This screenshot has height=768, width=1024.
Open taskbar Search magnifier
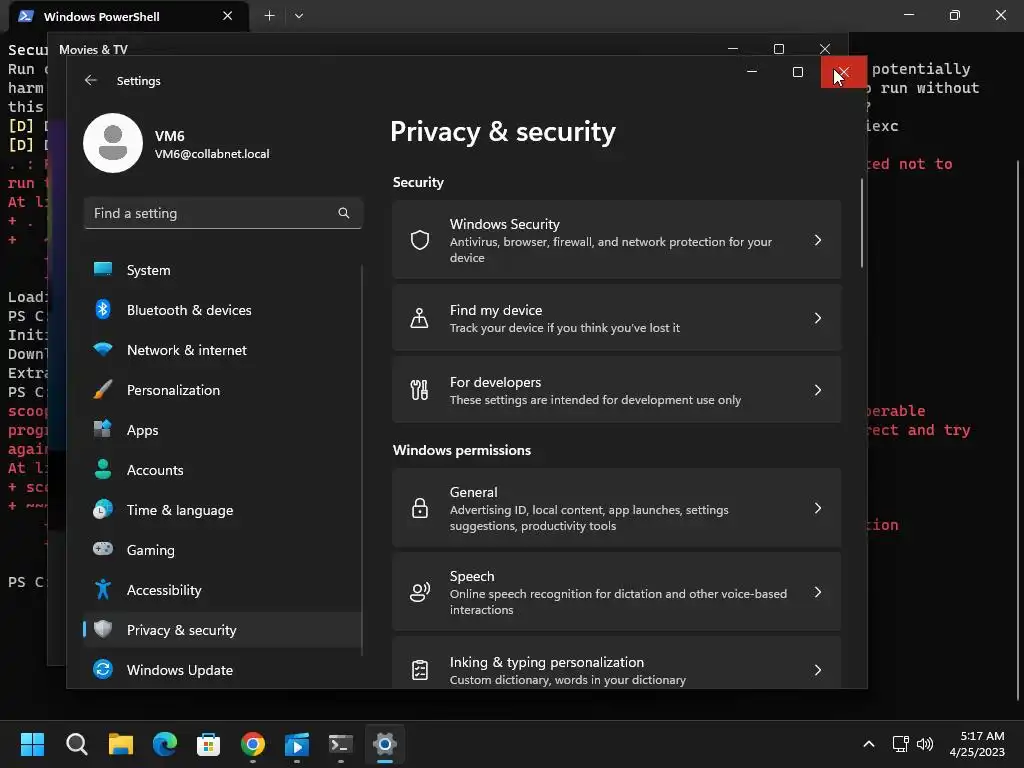pyautogui.click(x=76, y=744)
